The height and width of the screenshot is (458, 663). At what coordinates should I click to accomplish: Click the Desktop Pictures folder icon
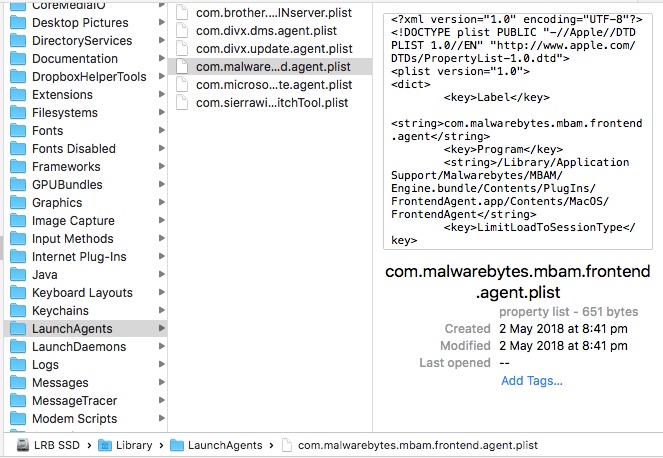[x=18, y=22]
